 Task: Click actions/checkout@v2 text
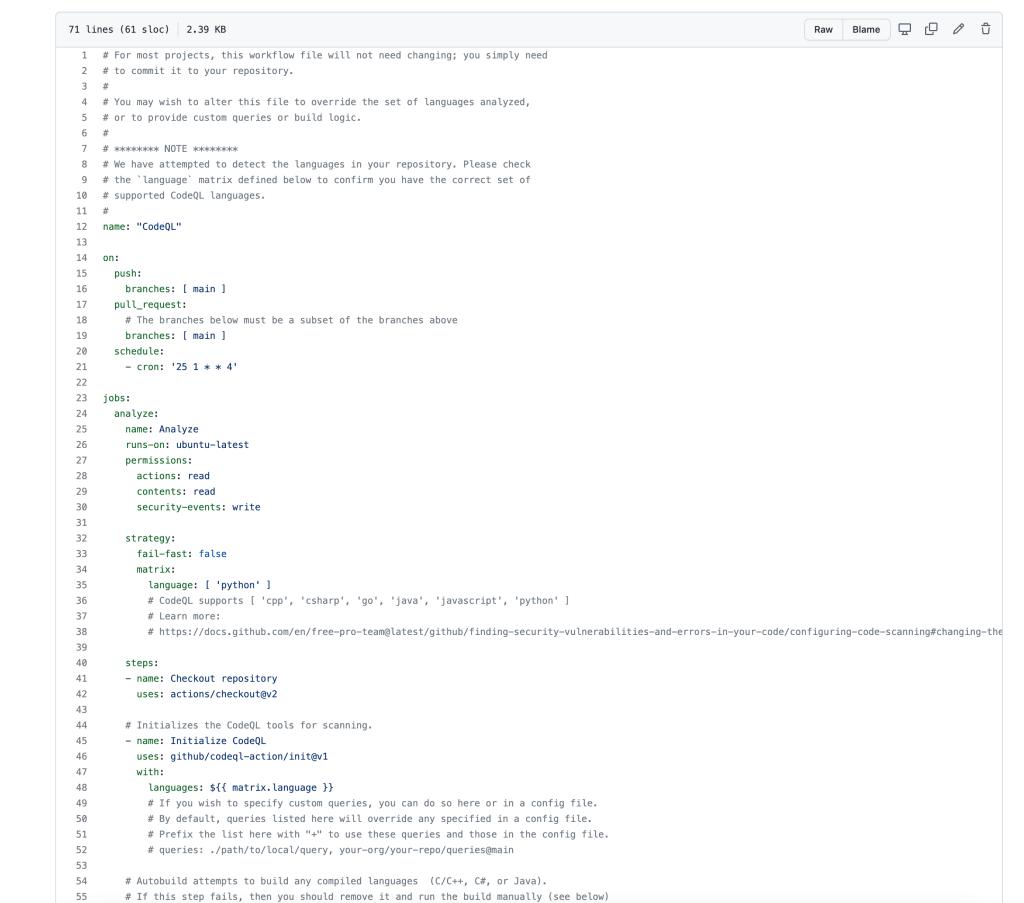click(218, 694)
